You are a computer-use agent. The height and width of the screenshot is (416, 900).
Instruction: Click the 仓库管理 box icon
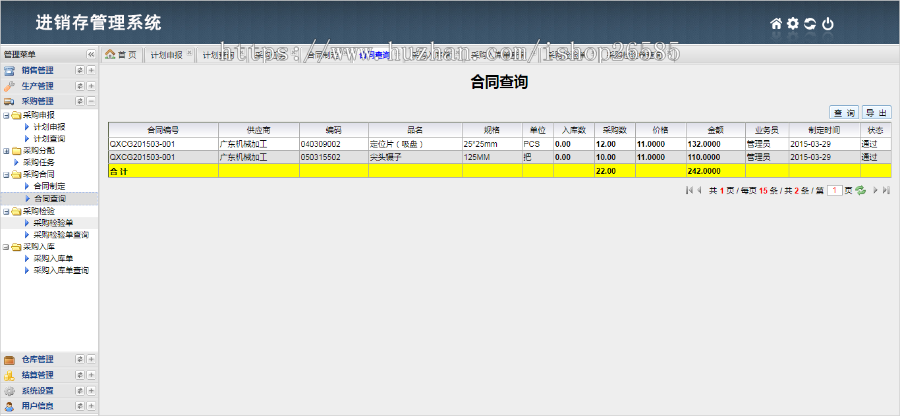pos(9,360)
